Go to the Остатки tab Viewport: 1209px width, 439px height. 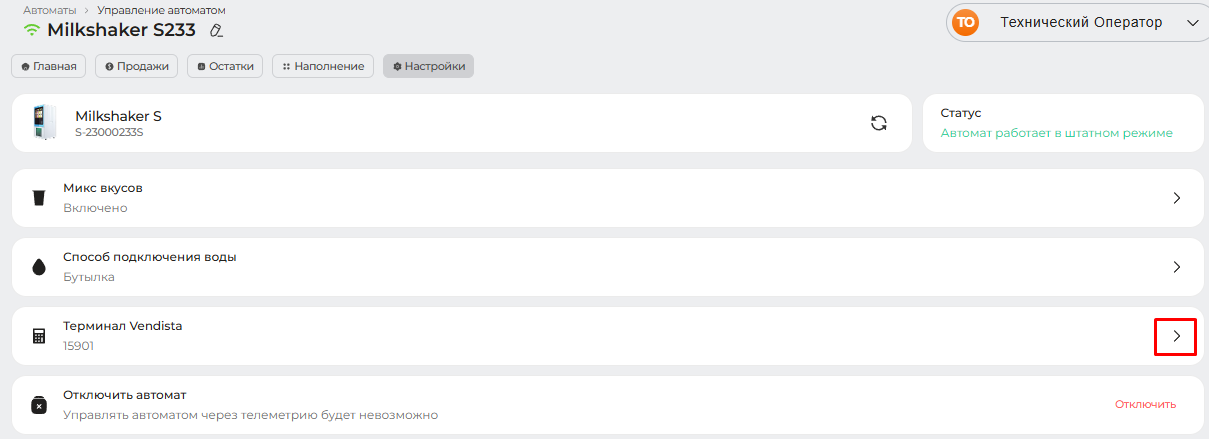tap(225, 66)
